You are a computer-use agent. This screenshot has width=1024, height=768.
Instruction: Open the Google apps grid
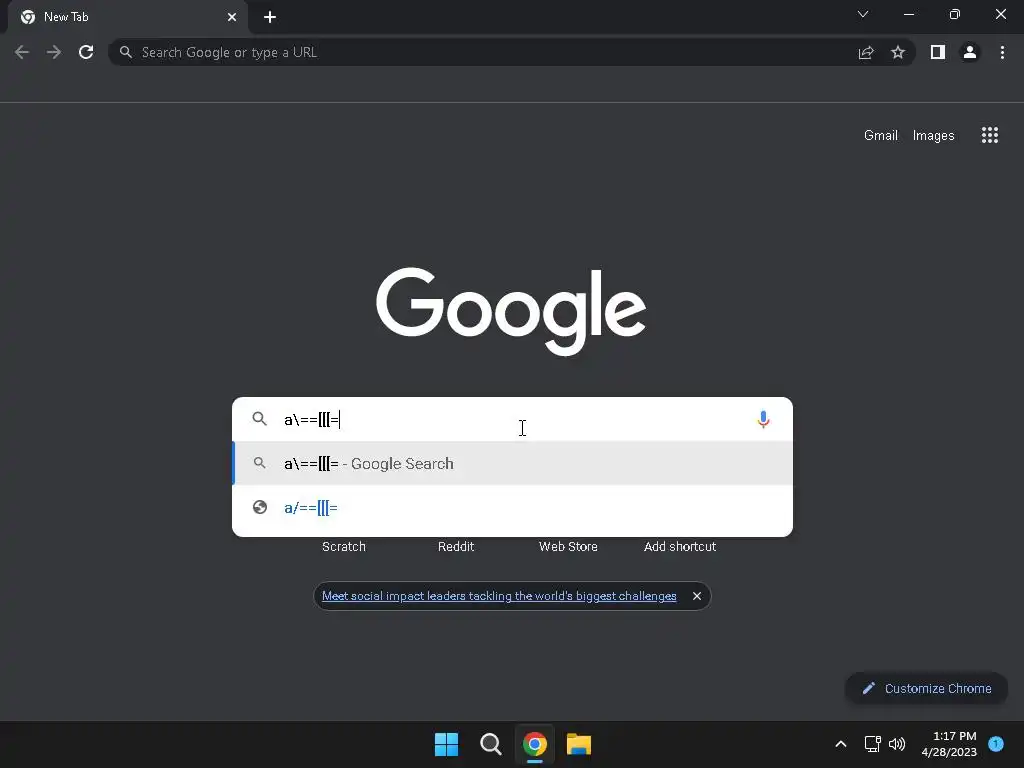click(x=990, y=135)
